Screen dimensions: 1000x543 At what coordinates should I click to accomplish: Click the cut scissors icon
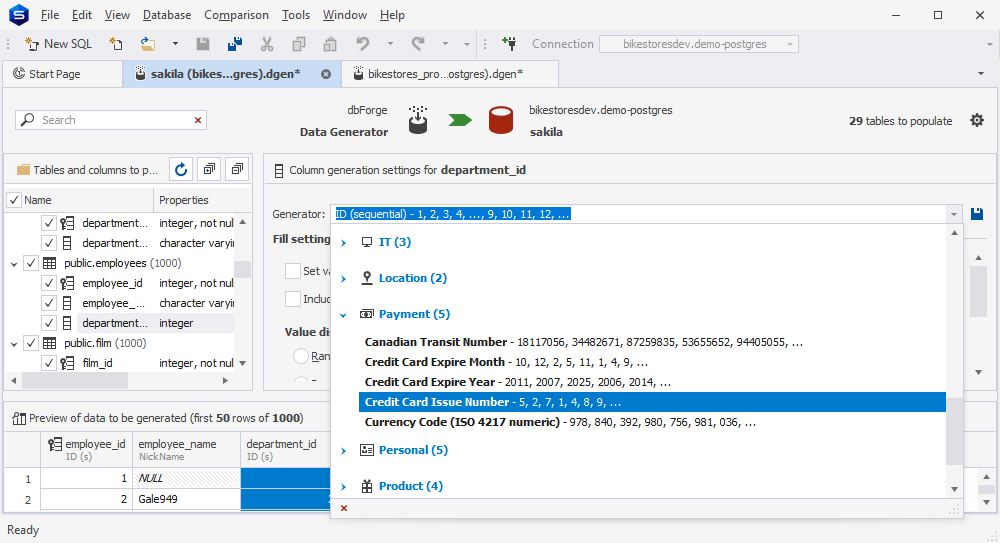tap(267, 44)
